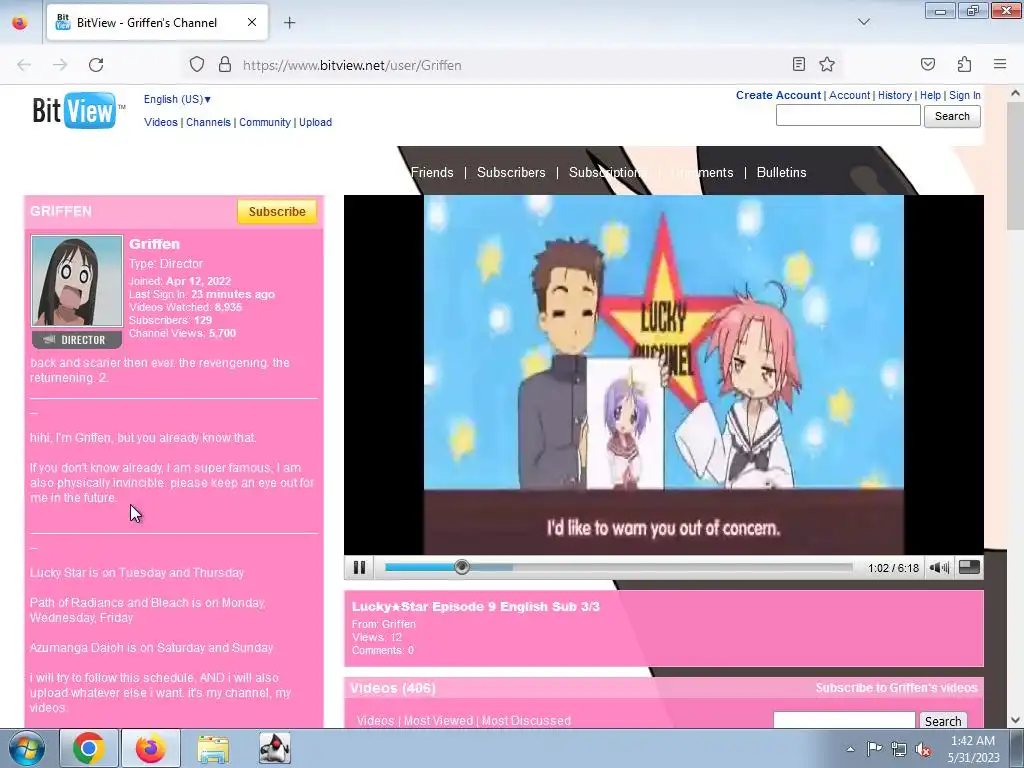
Task: Mute the video player volume icon
Action: point(939,568)
